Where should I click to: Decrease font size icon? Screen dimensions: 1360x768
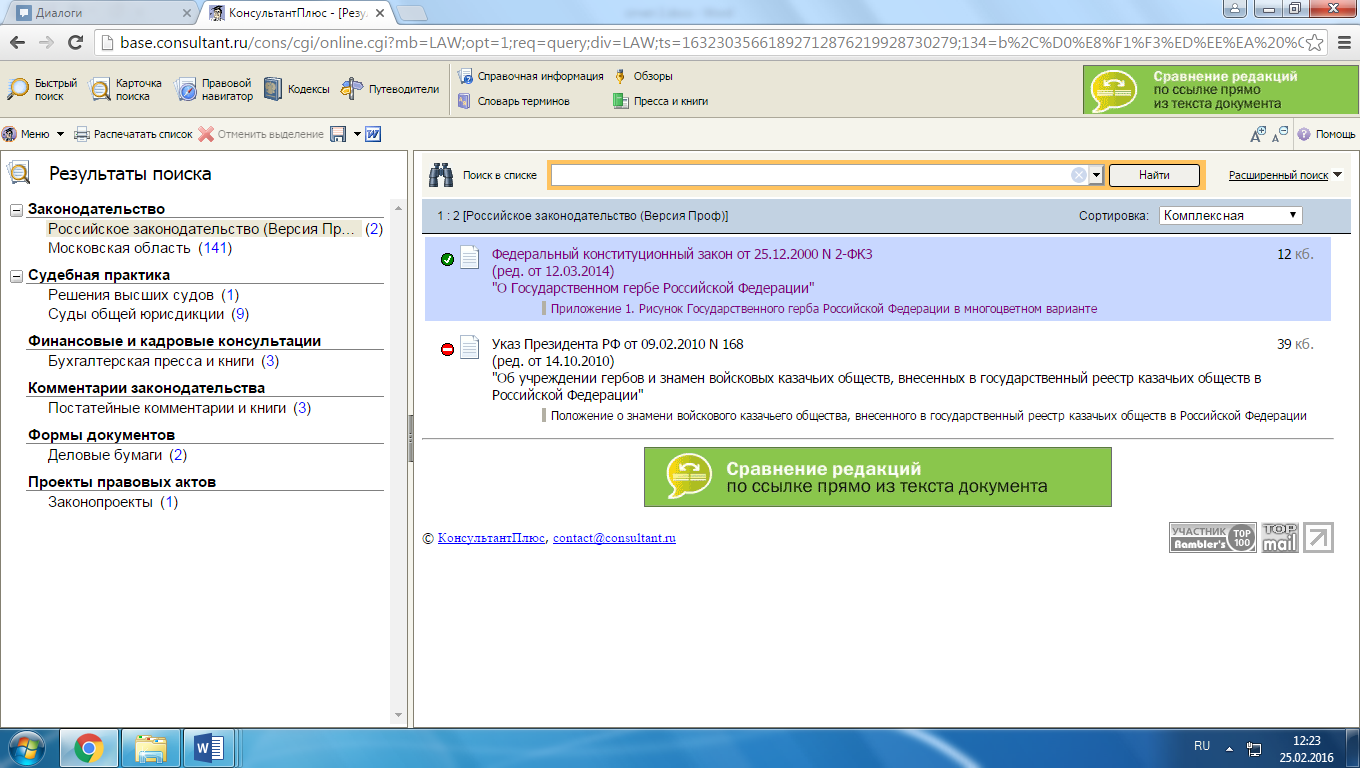[1279, 133]
